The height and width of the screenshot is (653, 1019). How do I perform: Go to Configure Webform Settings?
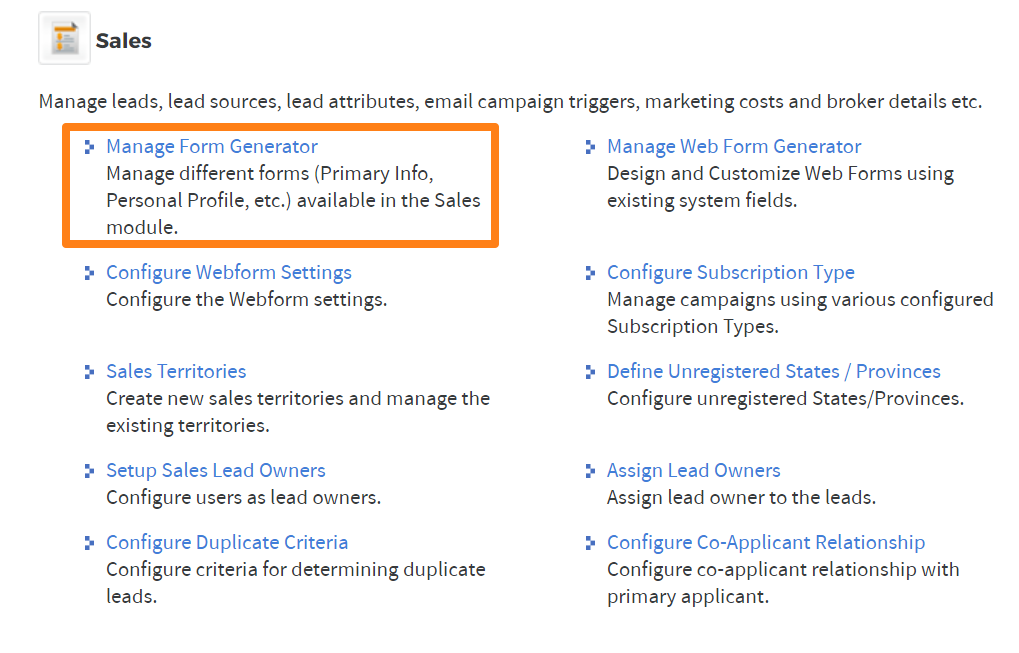[229, 273]
